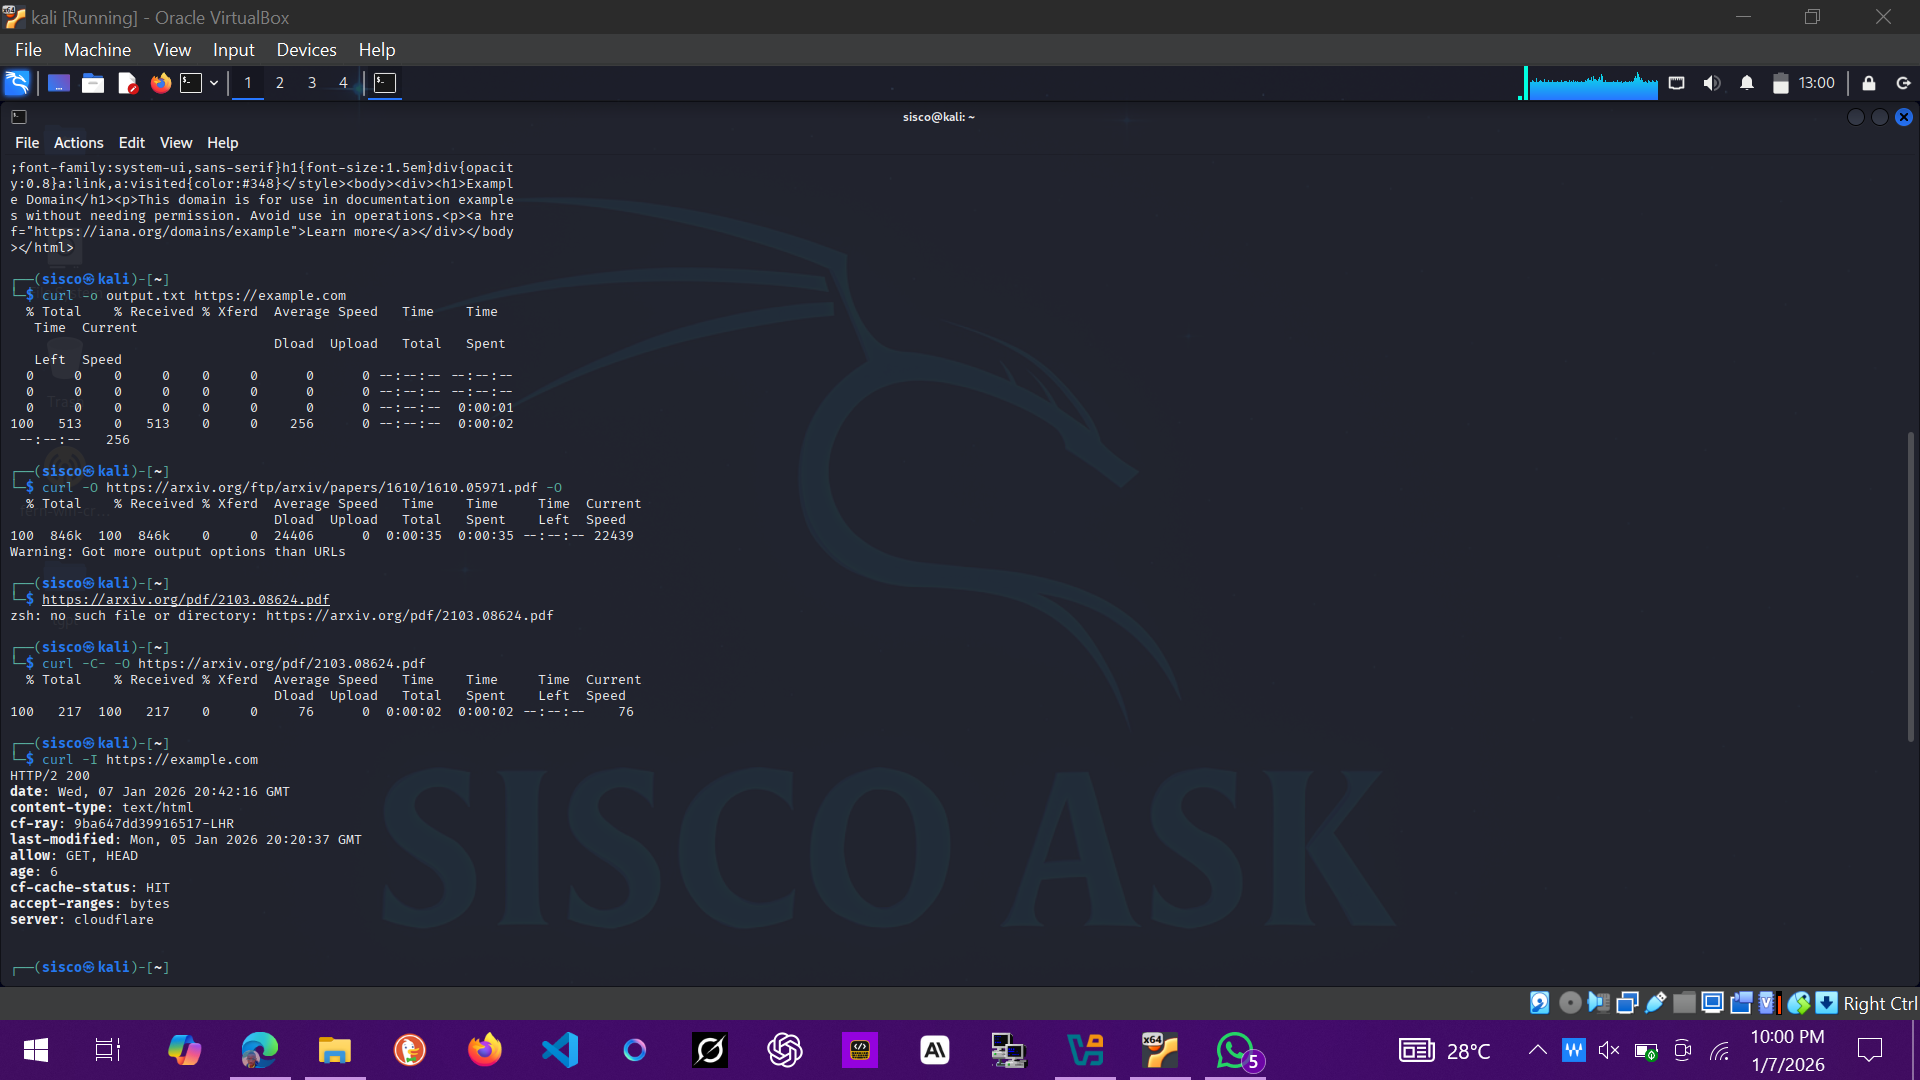The height and width of the screenshot is (1080, 1920).
Task: Open WhatsApp from the Windows taskbar
Action: coord(1236,1050)
